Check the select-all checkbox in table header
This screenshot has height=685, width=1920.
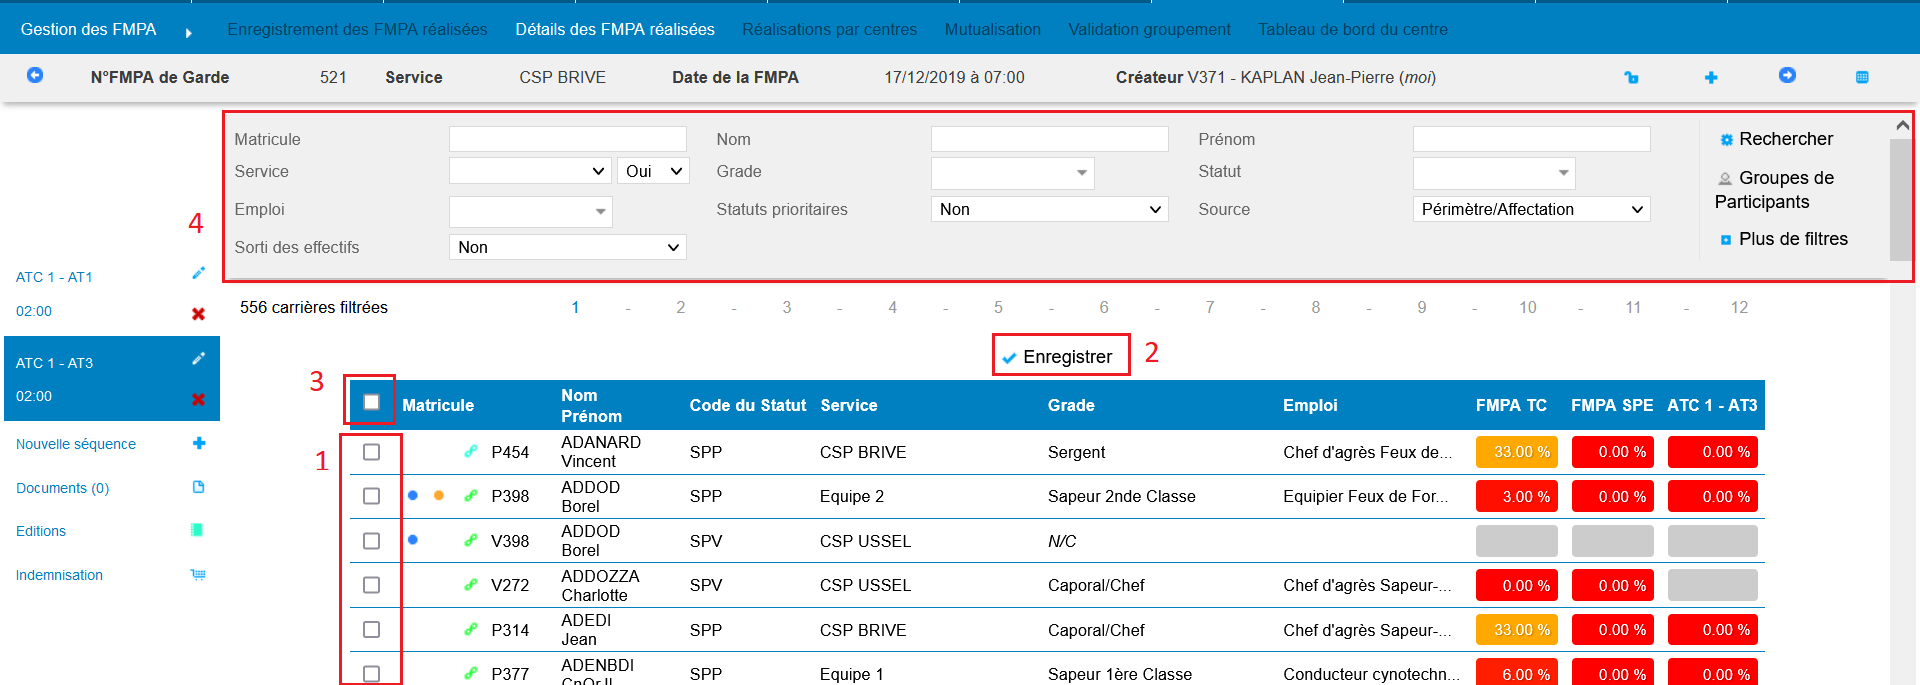click(371, 402)
